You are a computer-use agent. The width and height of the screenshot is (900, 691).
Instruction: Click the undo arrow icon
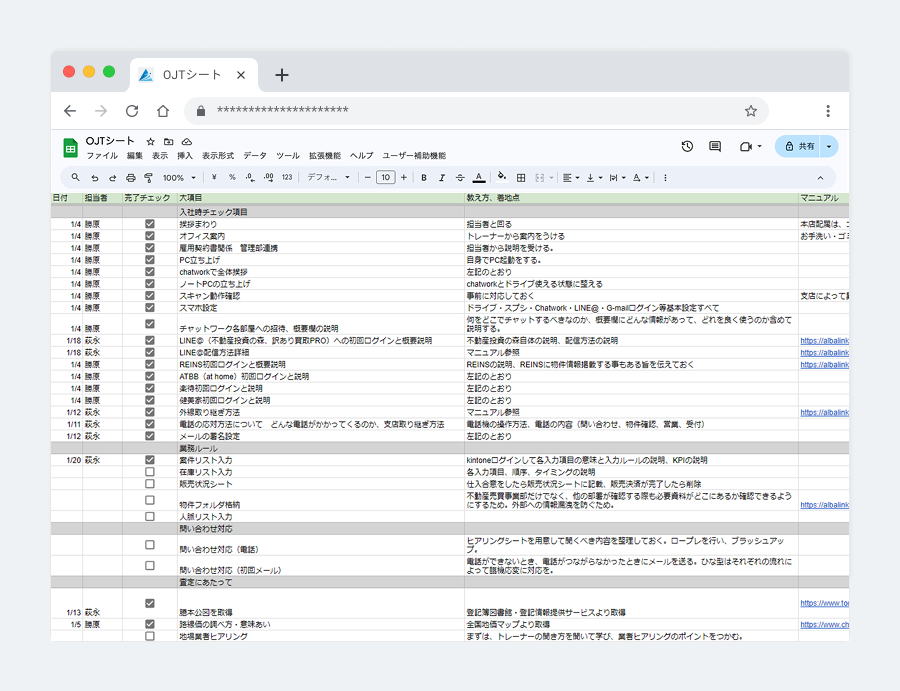pos(95,177)
